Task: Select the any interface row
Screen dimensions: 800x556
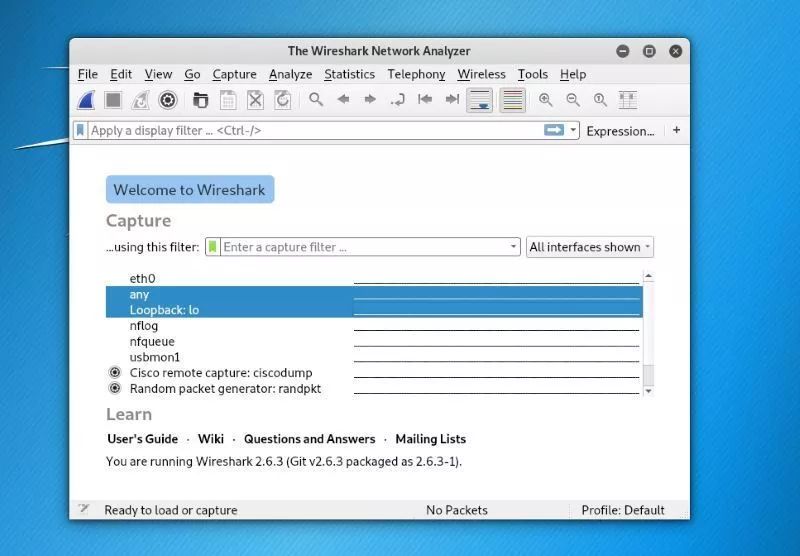Action: click(x=374, y=294)
